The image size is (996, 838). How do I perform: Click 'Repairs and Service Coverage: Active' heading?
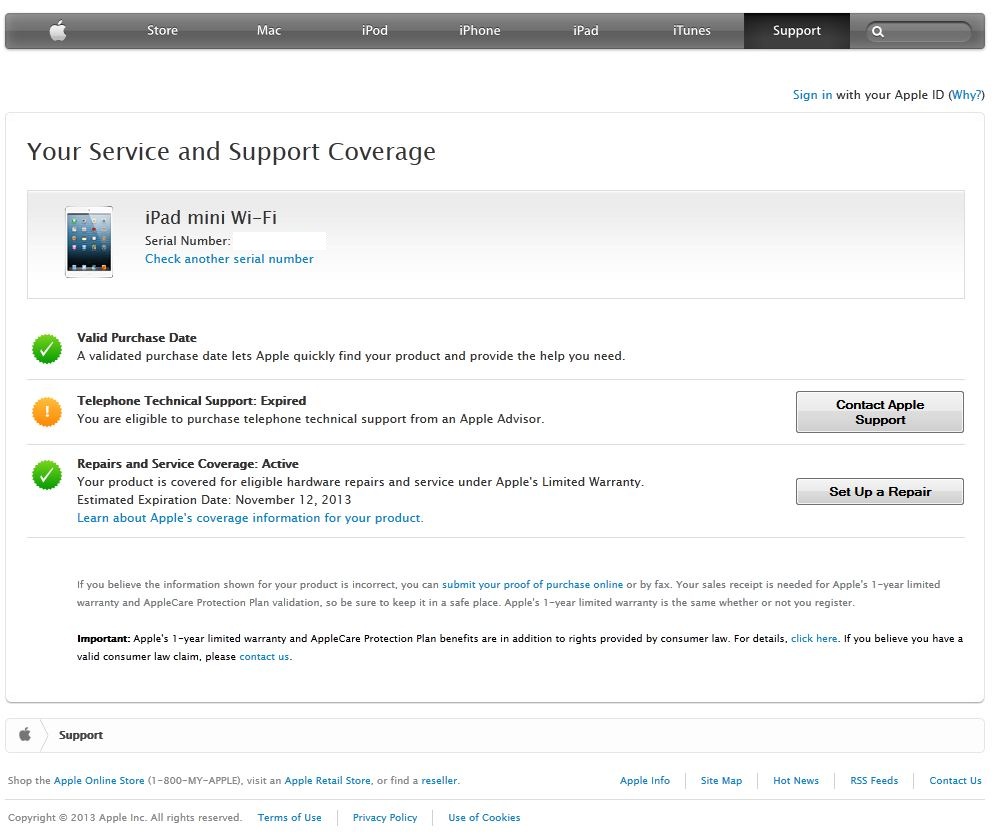click(187, 464)
